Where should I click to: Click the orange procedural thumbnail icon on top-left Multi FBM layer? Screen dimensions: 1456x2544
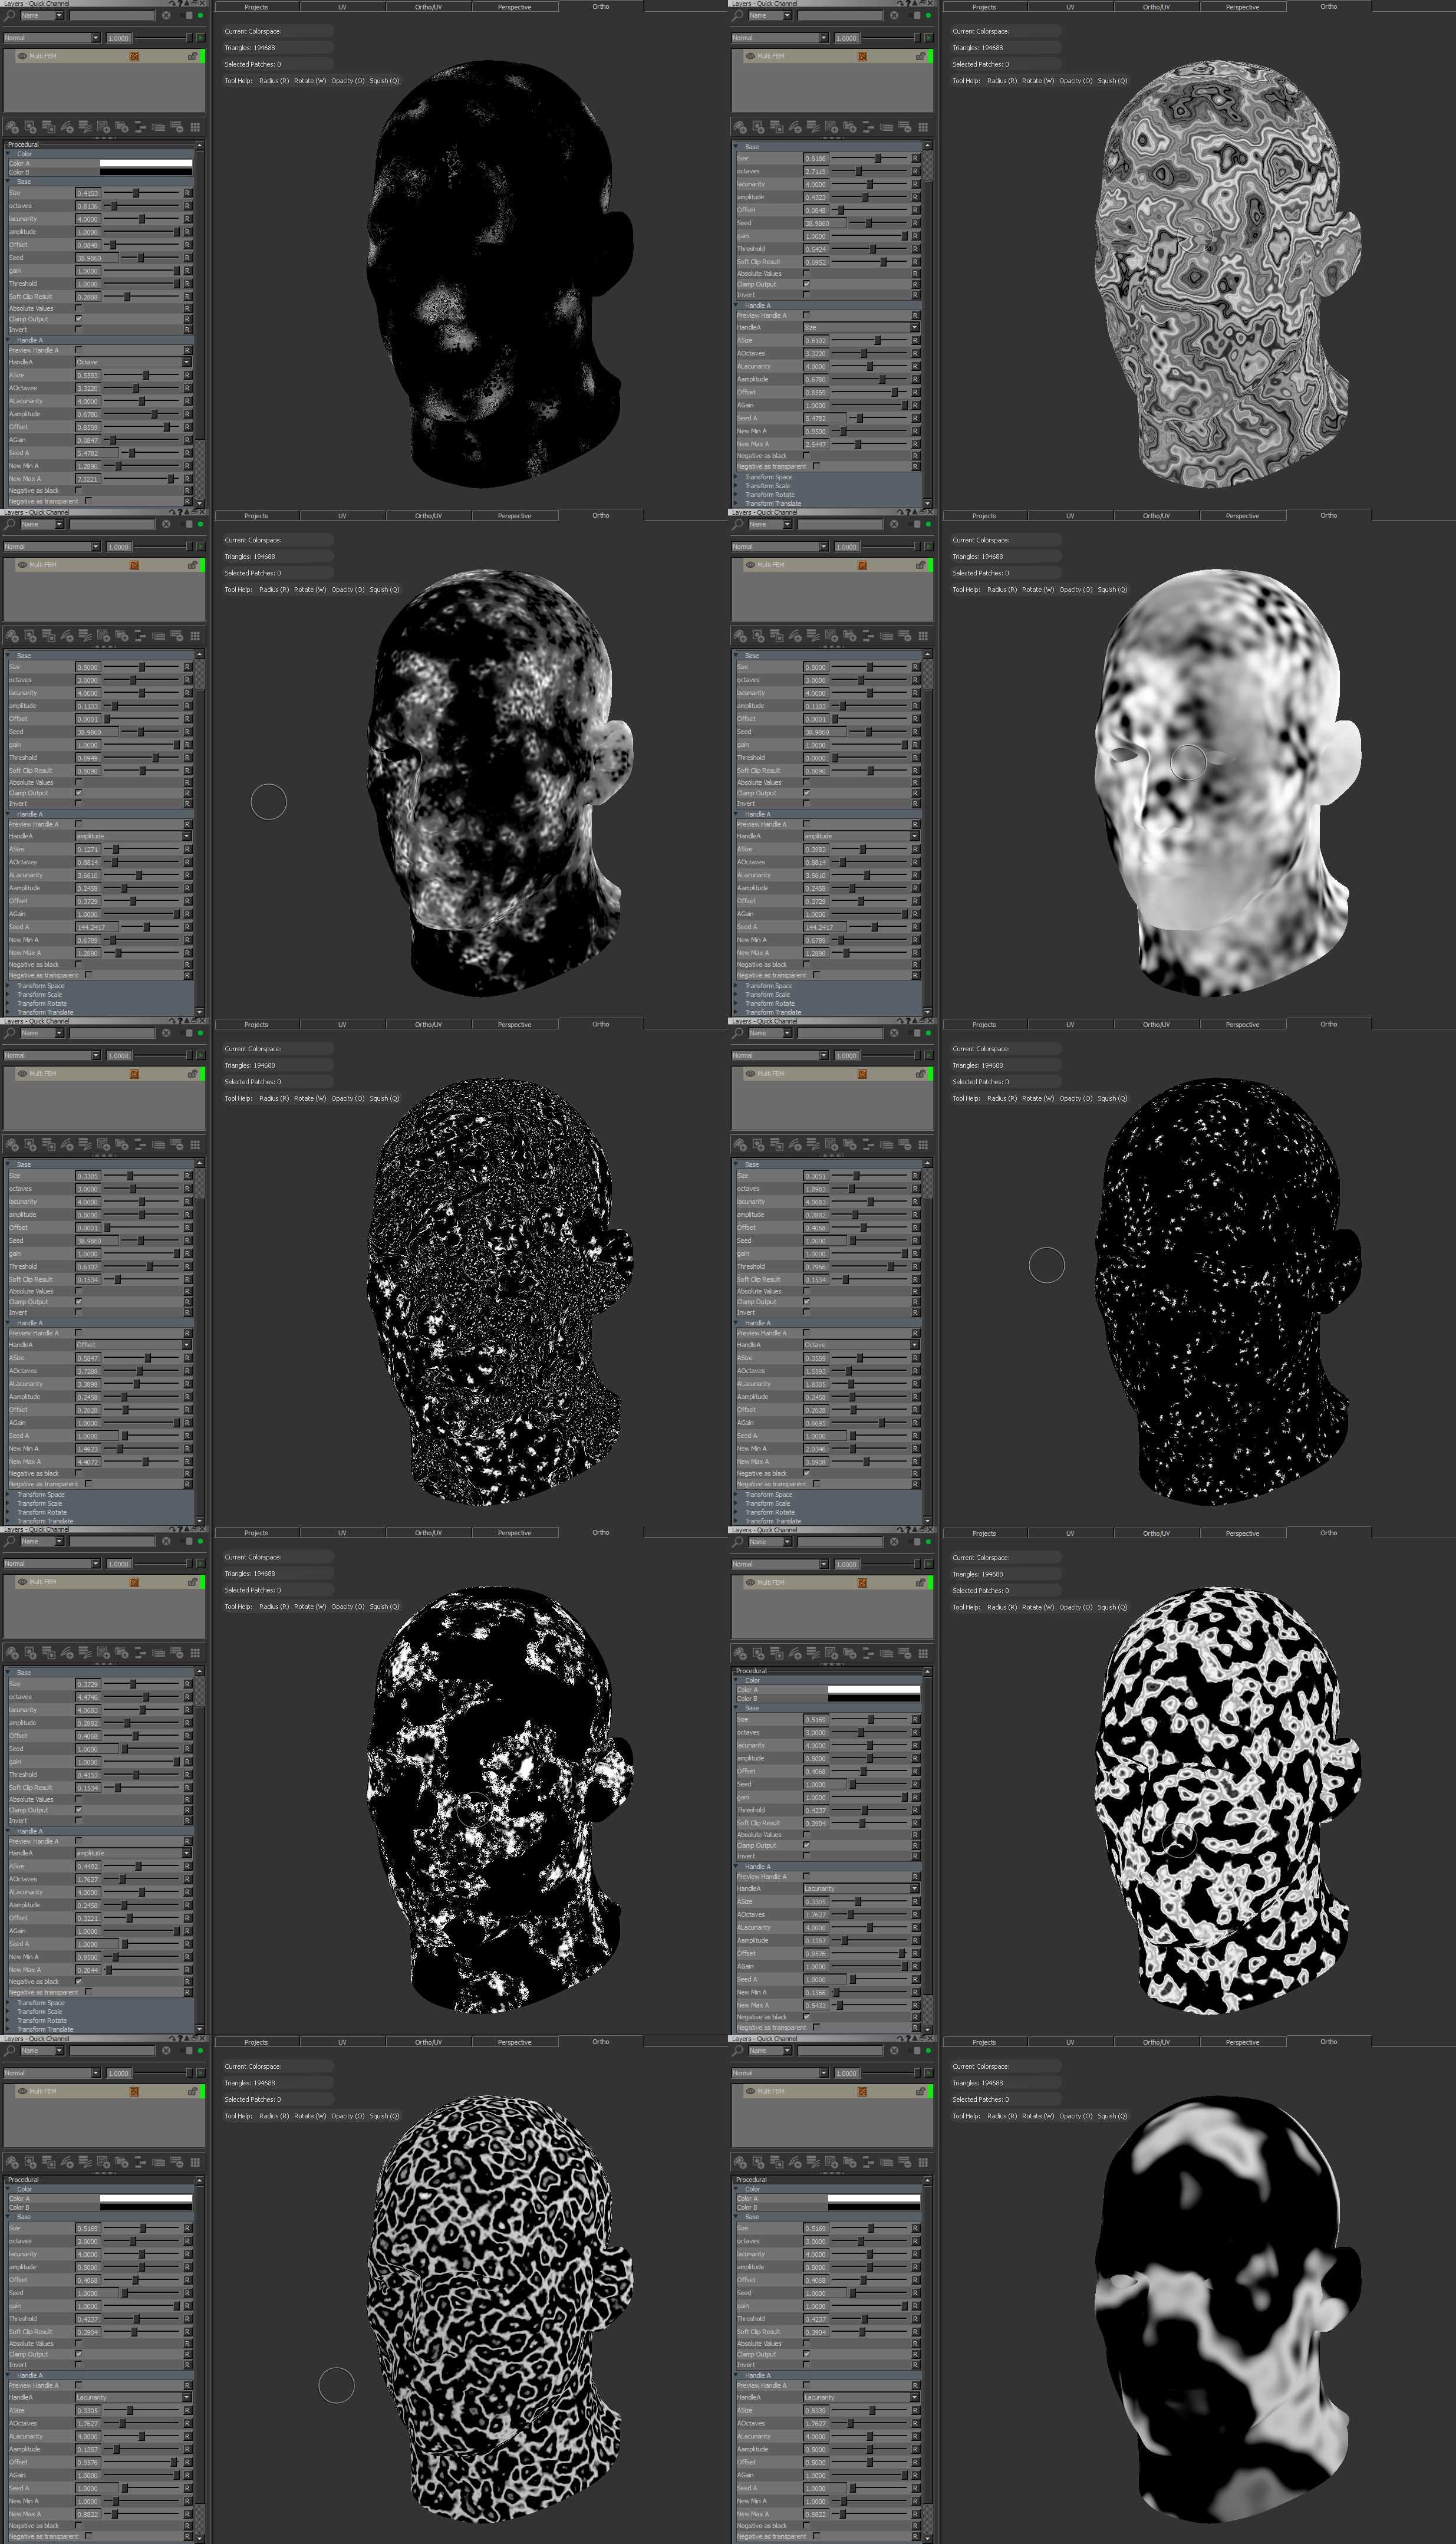[134, 56]
